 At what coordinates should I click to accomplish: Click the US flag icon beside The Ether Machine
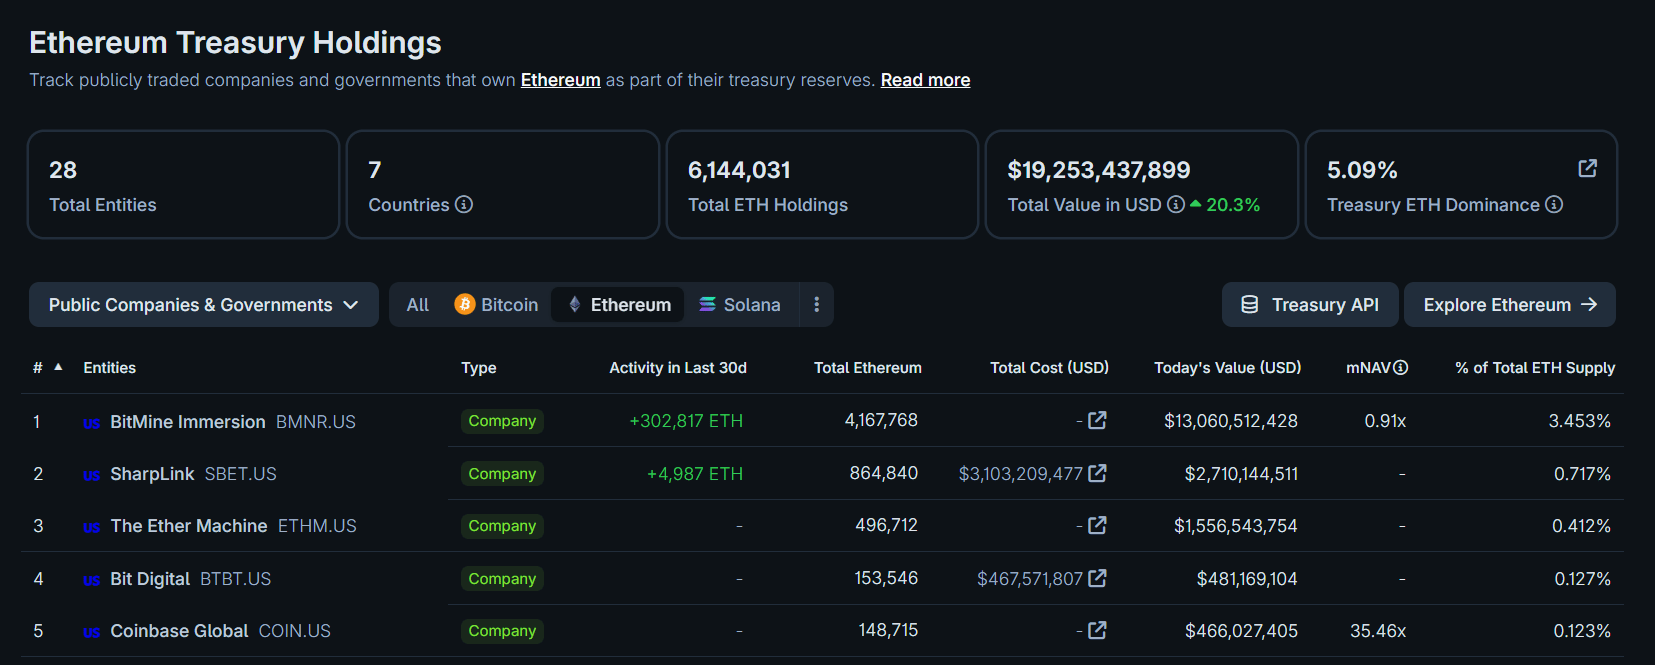pos(91,527)
